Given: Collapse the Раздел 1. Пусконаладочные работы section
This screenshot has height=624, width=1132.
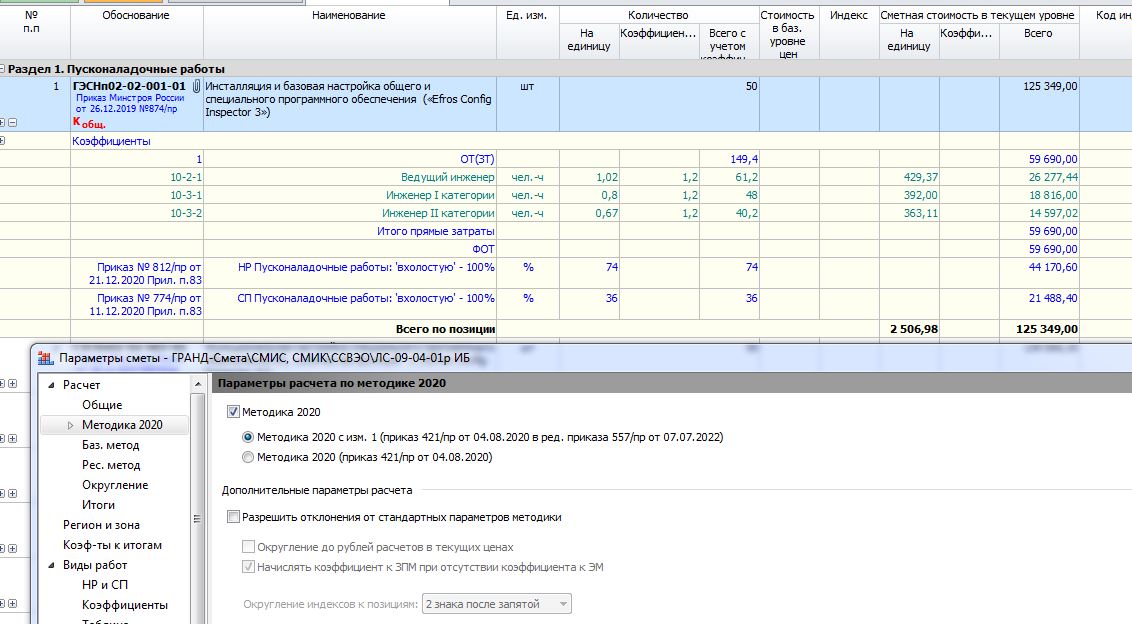Looking at the screenshot, I should pyautogui.click(x=3, y=69).
